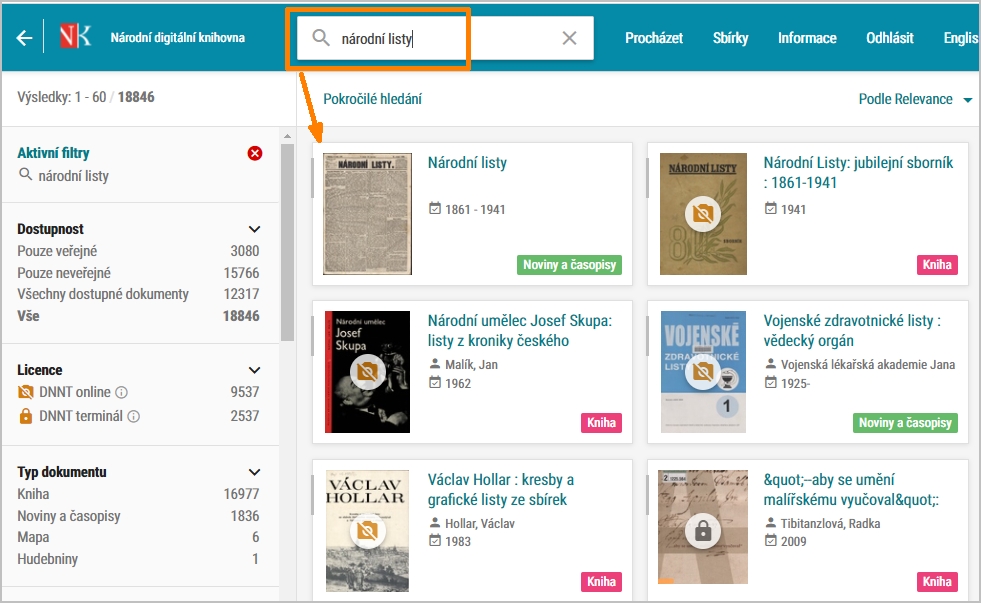The width and height of the screenshot is (981, 603).
Task: Click the Národní listy newspaper thumbnail
Action: pyautogui.click(x=367, y=214)
